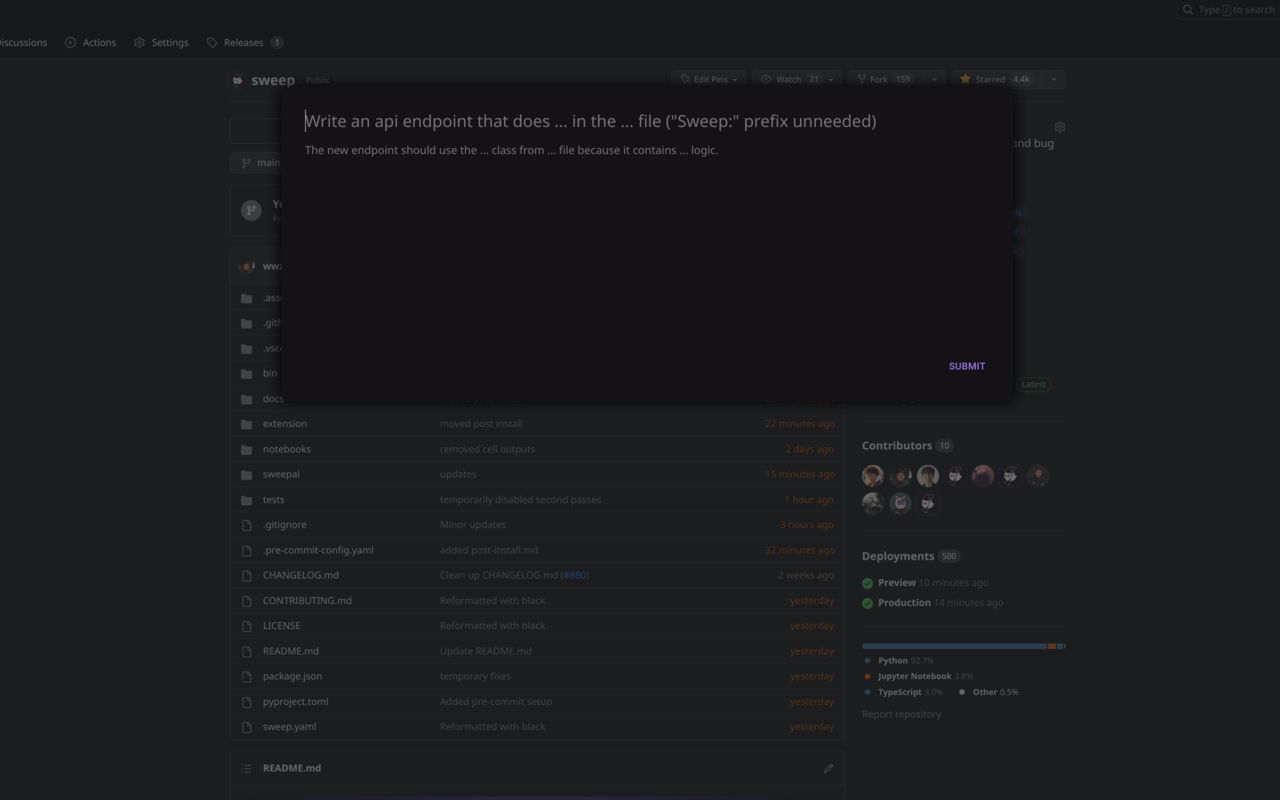Click the folder icon for notebooks
1280x800 pixels.
(247, 449)
